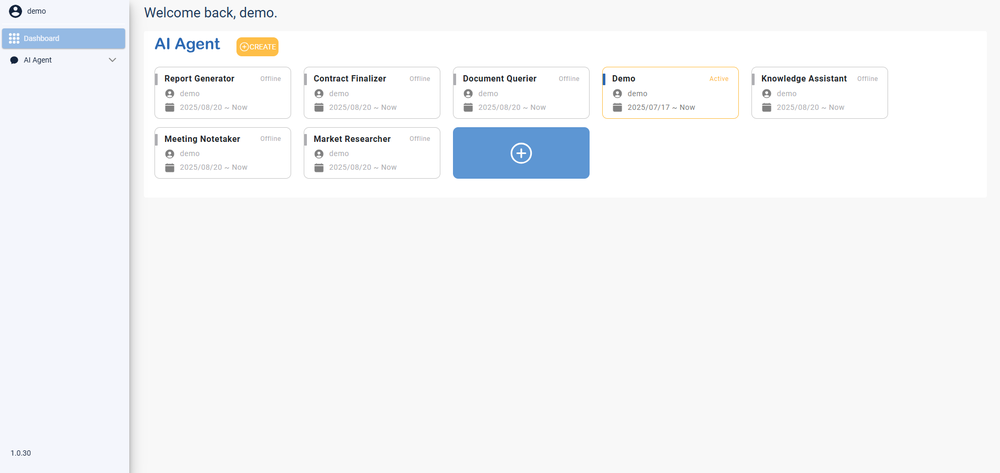Open the Dashboard menu item
The height and width of the screenshot is (473, 1000).
(64, 38)
